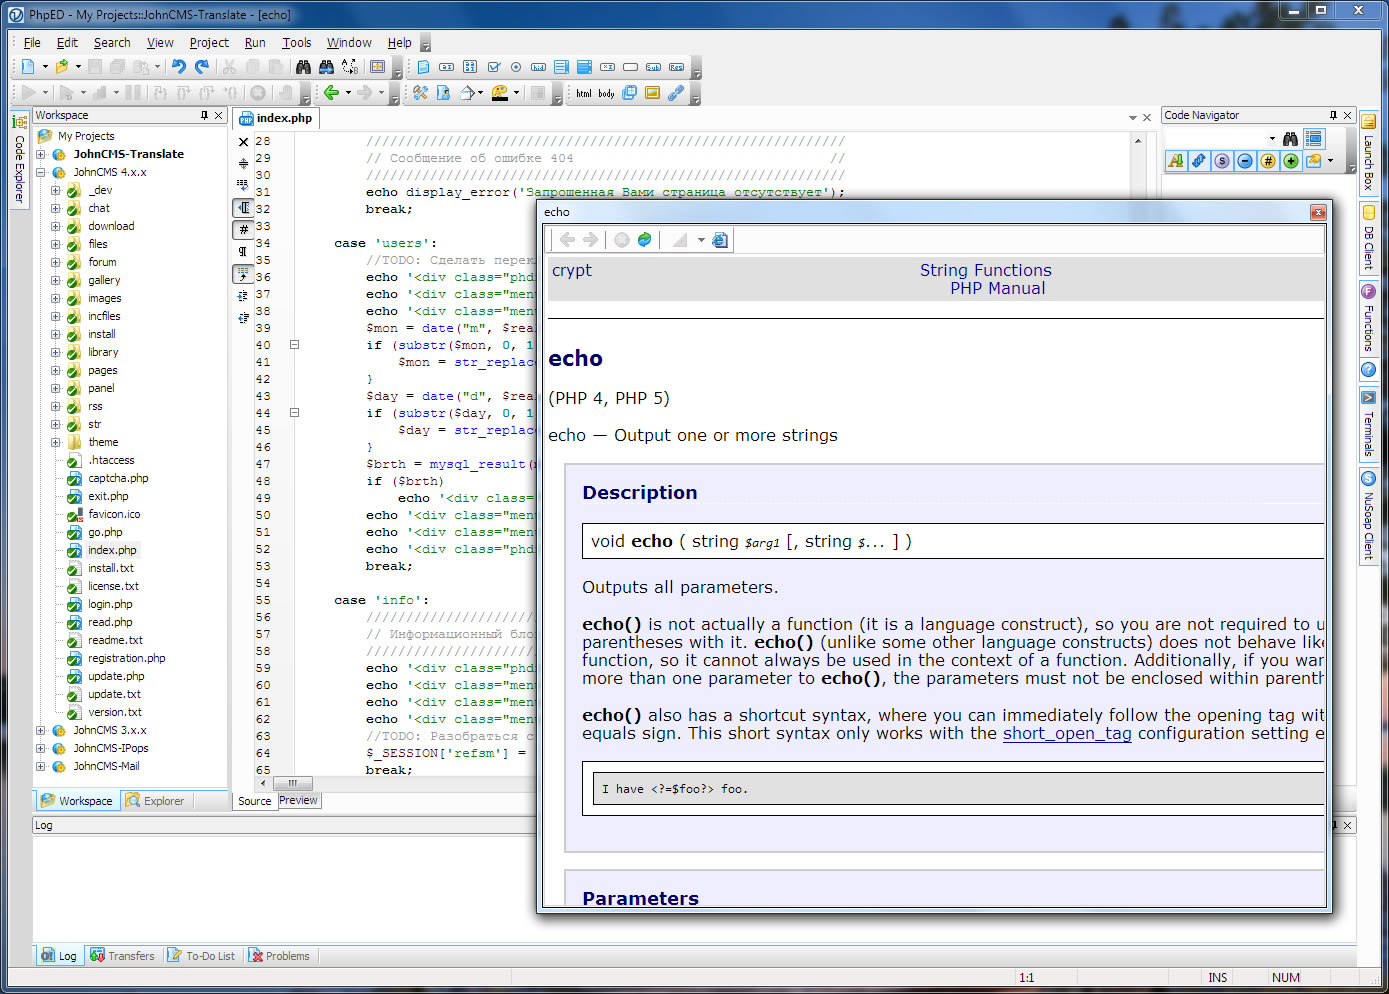Switch to the Preview tab

298,801
